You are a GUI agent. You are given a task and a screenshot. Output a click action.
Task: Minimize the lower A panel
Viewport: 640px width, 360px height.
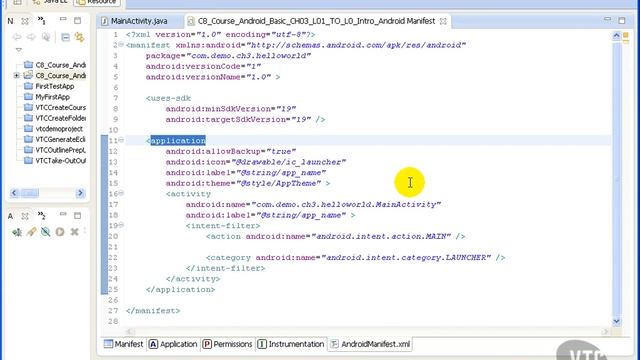63,214
